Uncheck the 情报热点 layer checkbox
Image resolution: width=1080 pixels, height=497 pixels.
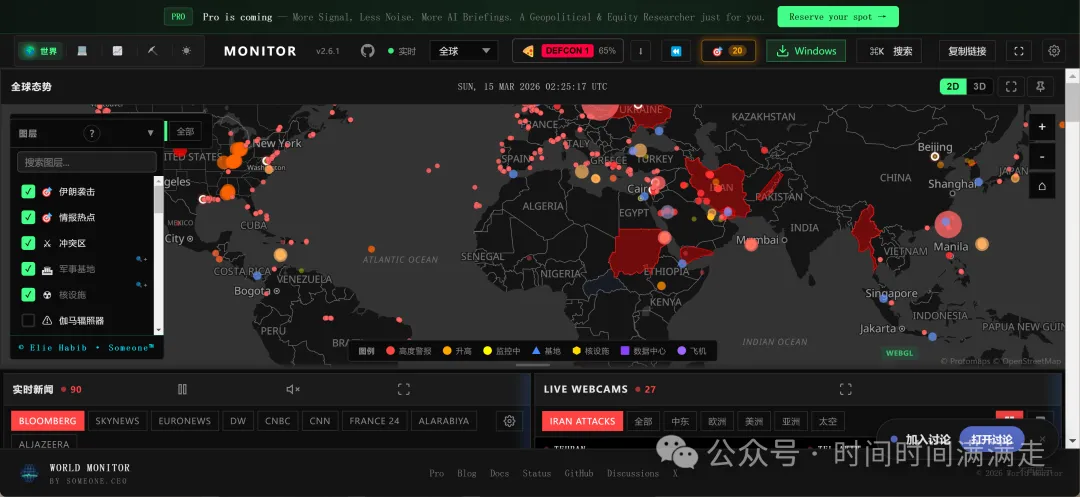click(x=28, y=217)
